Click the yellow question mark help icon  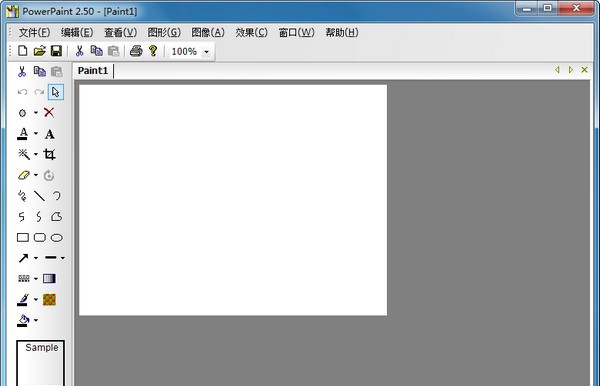[153, 51]
